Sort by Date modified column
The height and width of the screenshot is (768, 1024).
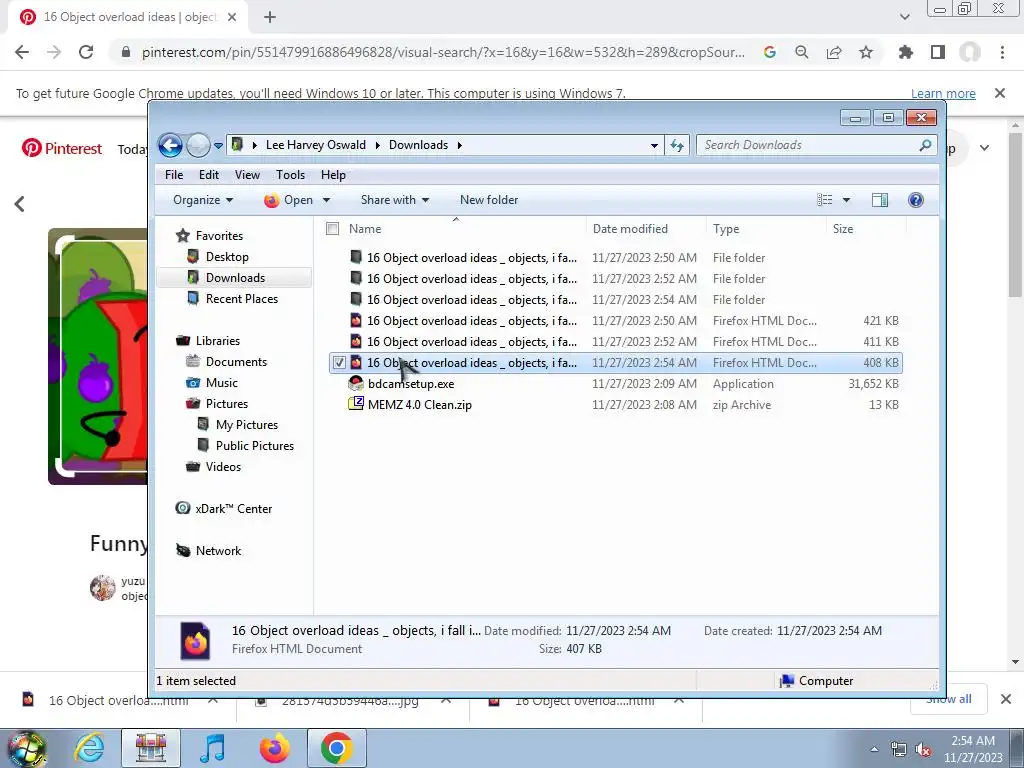point(630,229)
